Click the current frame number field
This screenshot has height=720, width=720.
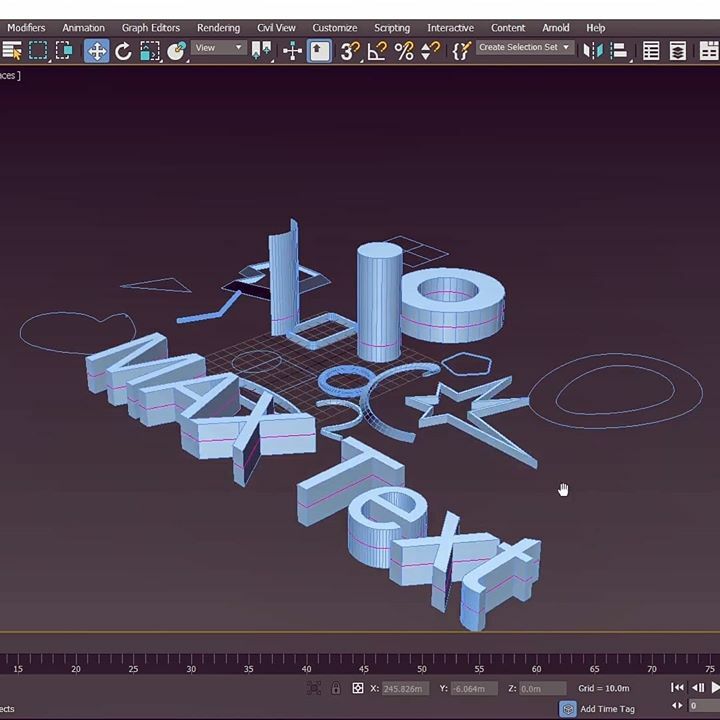coord(704,706)
